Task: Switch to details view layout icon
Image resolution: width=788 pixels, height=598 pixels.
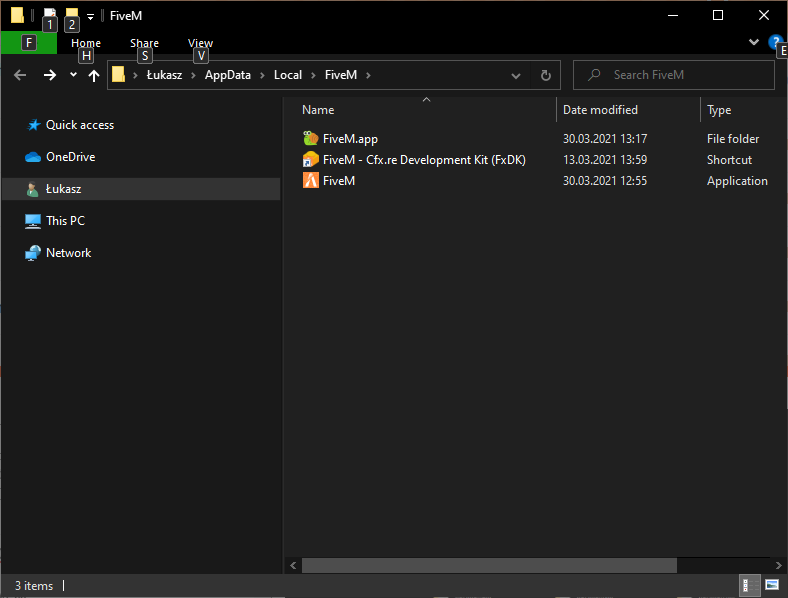Action: (748, 585)
